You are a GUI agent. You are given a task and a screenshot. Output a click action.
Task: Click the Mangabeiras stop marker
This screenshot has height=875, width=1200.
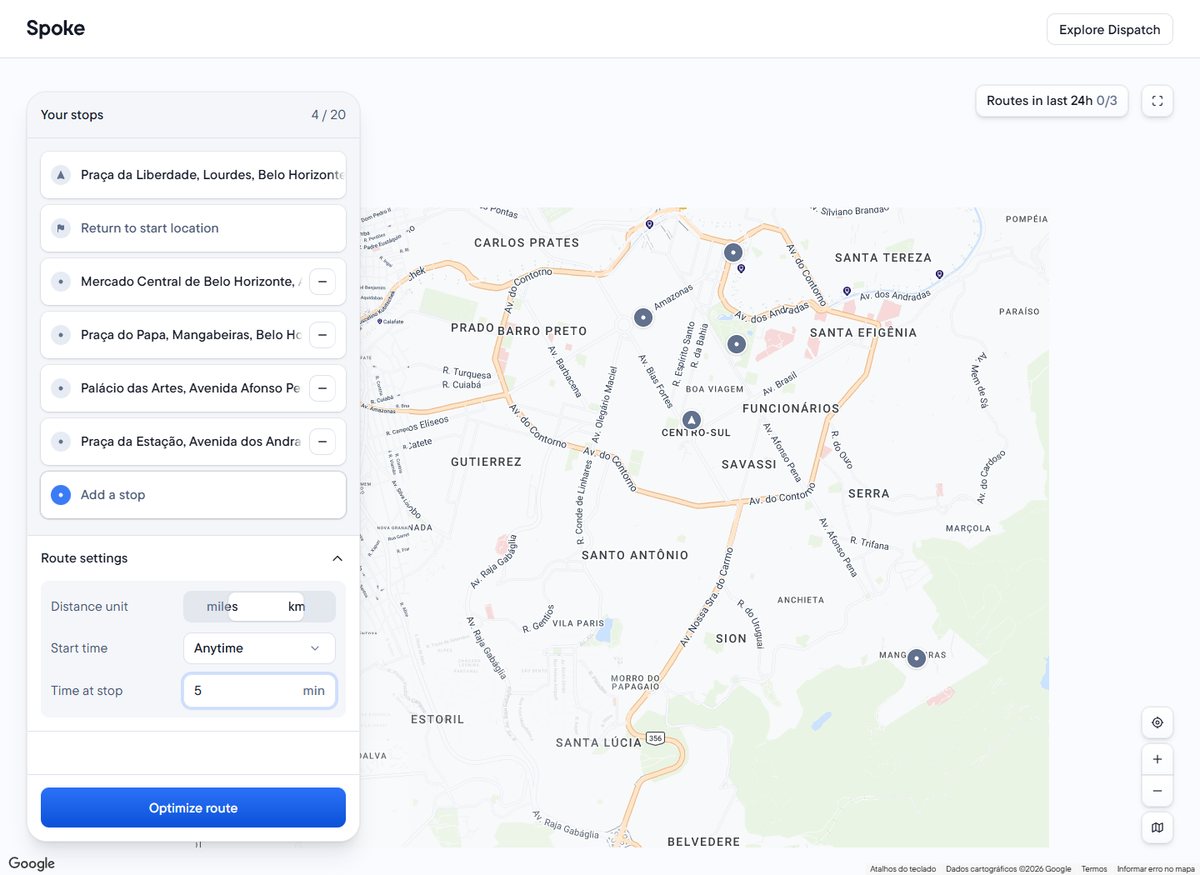pyautogui.click(x=916, y=658)
